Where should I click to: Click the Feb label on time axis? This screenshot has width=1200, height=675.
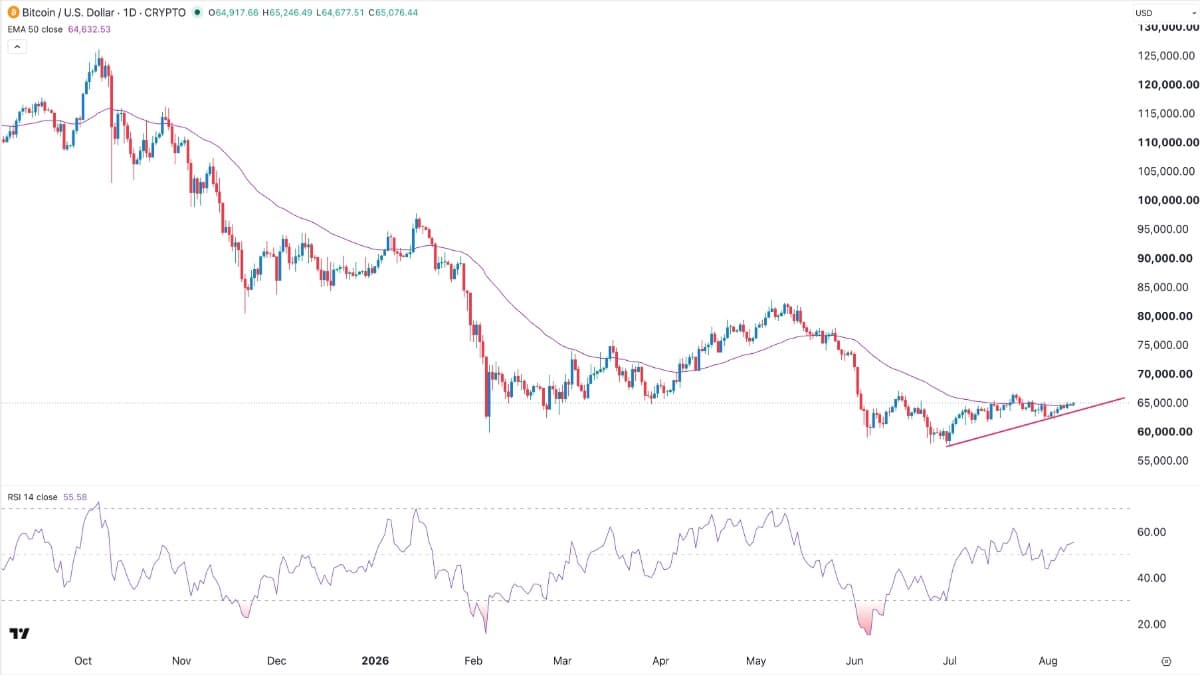pyautogui.click(x=475, y=661)
